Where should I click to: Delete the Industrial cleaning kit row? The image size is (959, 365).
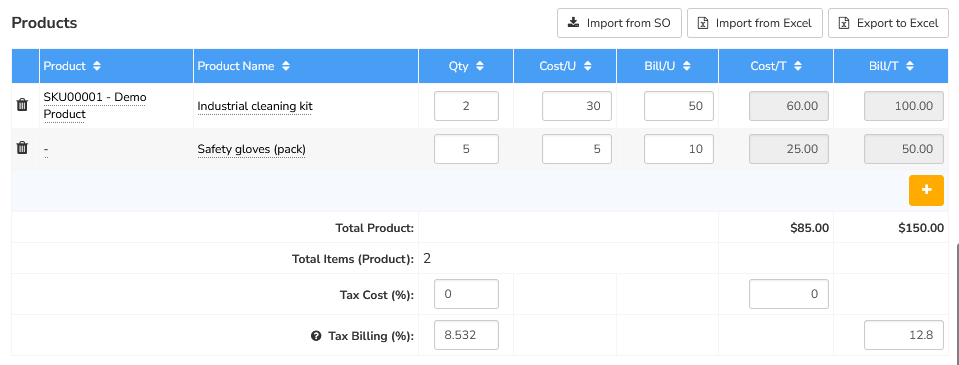point(22,105)
